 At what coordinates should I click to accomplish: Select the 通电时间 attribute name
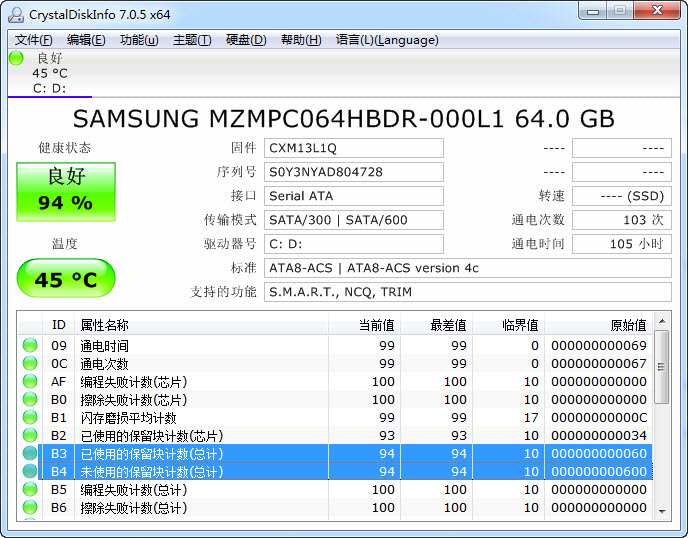point(104,346)
